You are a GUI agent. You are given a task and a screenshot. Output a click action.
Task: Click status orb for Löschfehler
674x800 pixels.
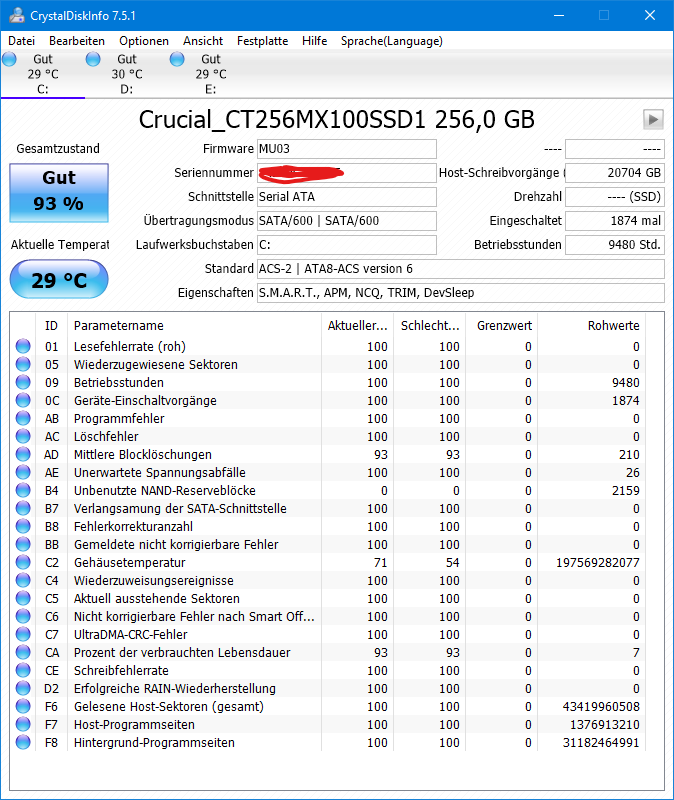coord(23,436)
